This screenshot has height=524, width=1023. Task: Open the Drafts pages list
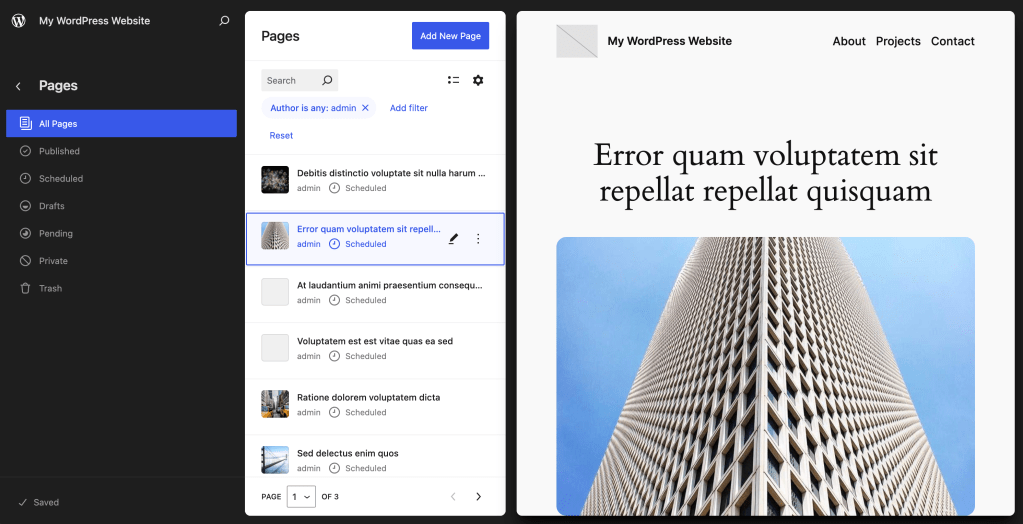(x=51, y=206)
